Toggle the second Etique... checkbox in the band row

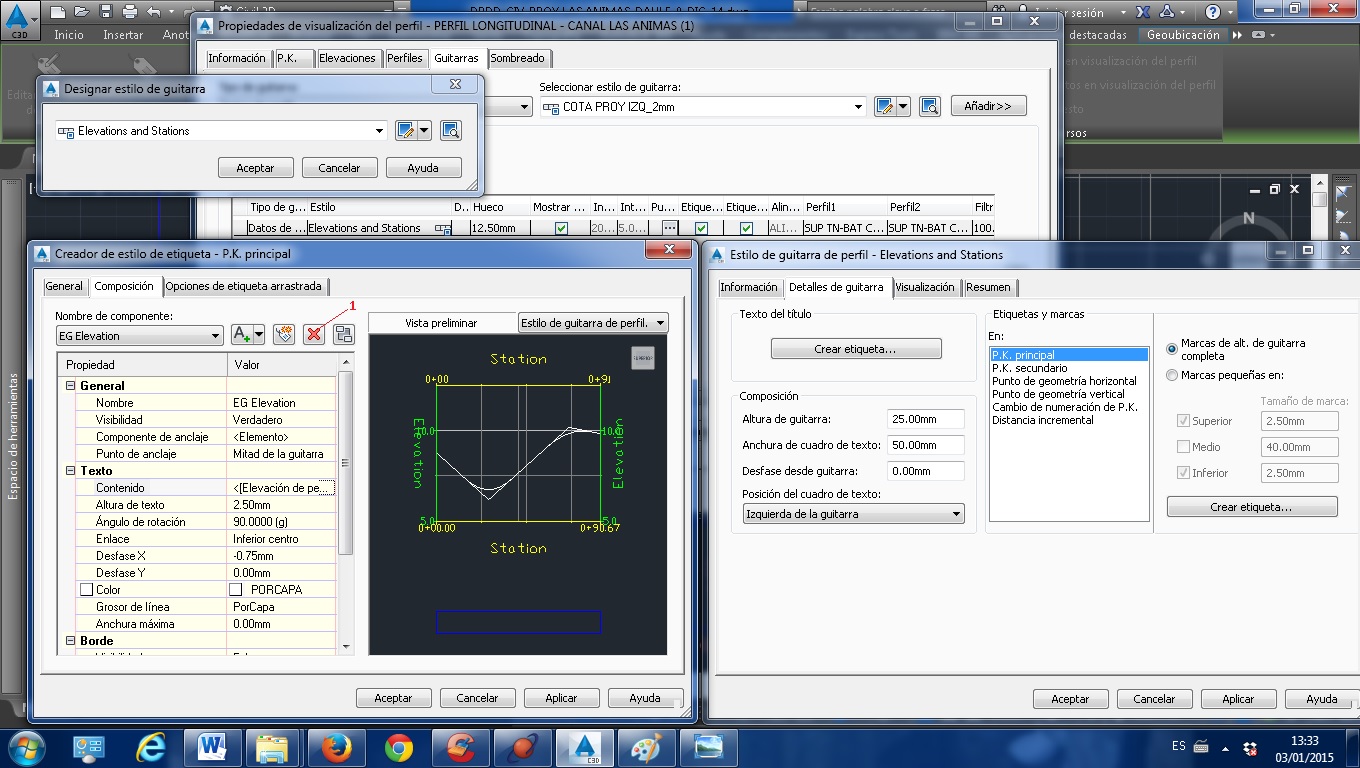click(x=746, y=228)
